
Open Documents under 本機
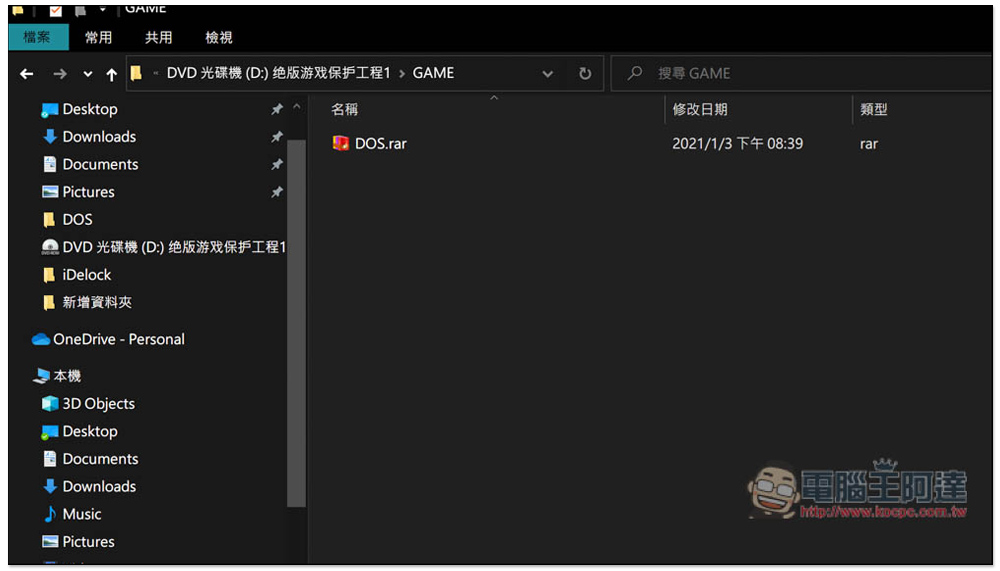[x=101, y=459]
